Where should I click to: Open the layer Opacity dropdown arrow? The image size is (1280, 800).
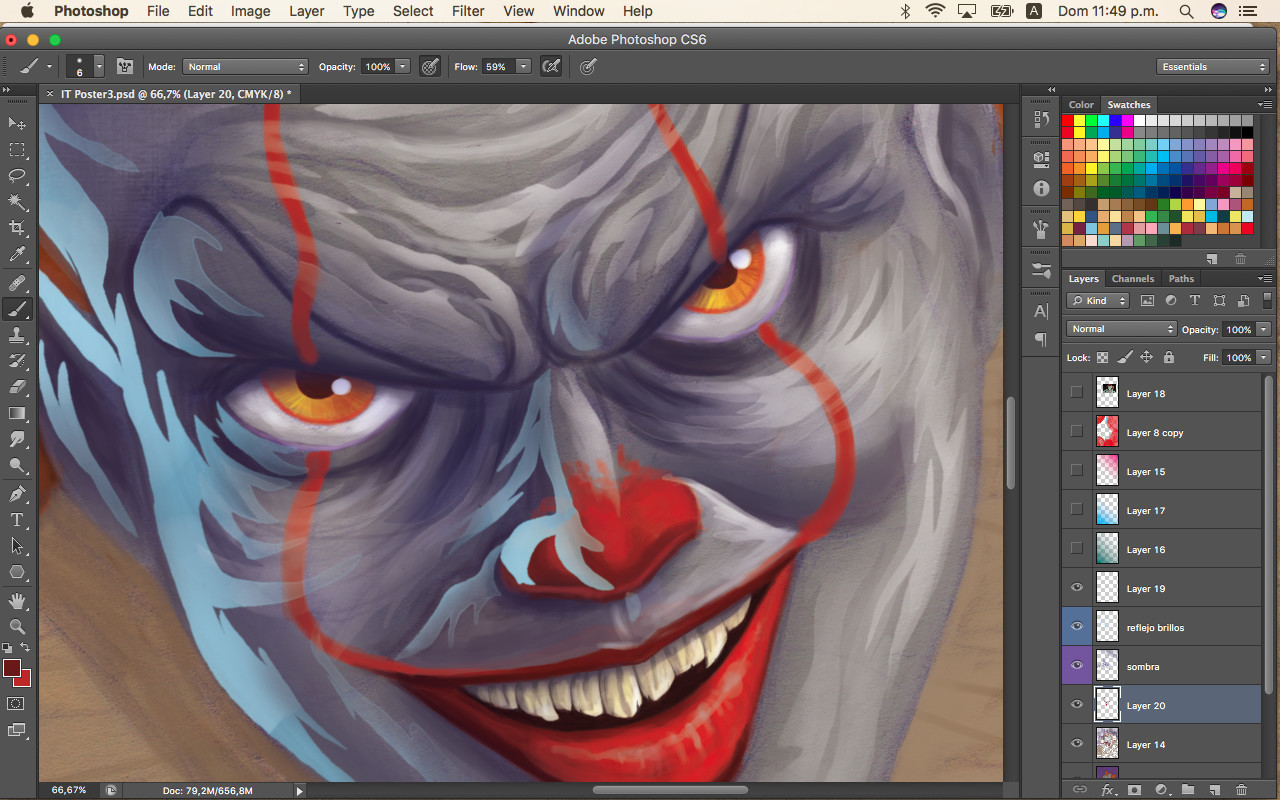(x=1264, y=329)
